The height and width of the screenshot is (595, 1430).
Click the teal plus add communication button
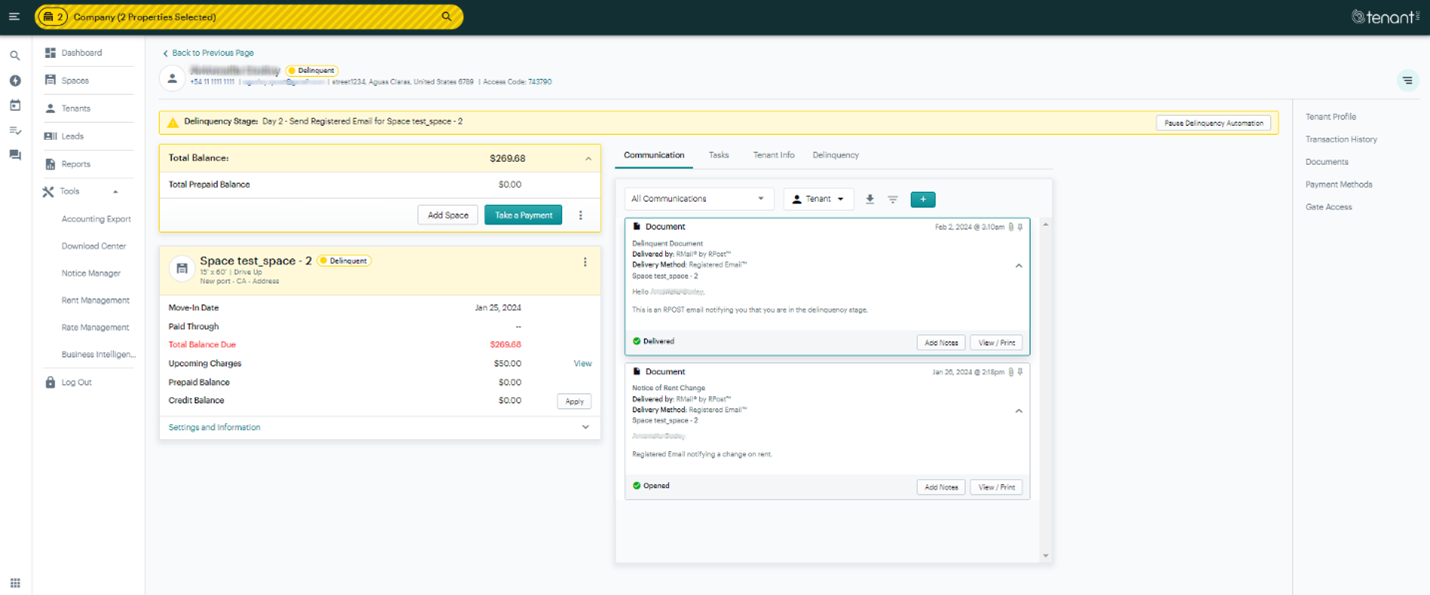pos(922,199)
